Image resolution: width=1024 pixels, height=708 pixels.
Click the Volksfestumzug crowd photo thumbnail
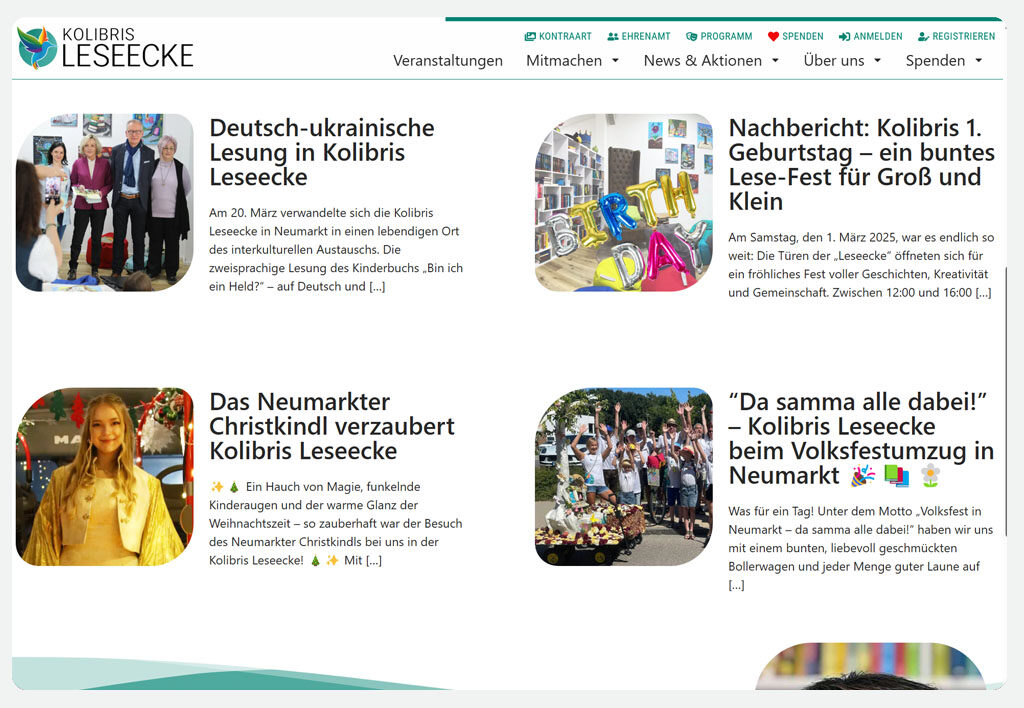tap(624, 477)
